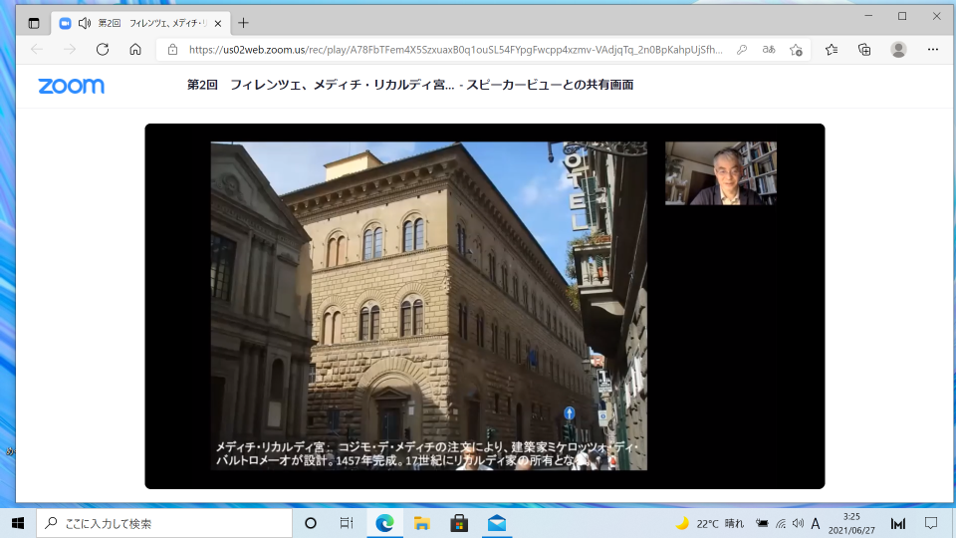956x538 pixels.
Task: Open the user profile avatar icon
Action: (898, 49)
